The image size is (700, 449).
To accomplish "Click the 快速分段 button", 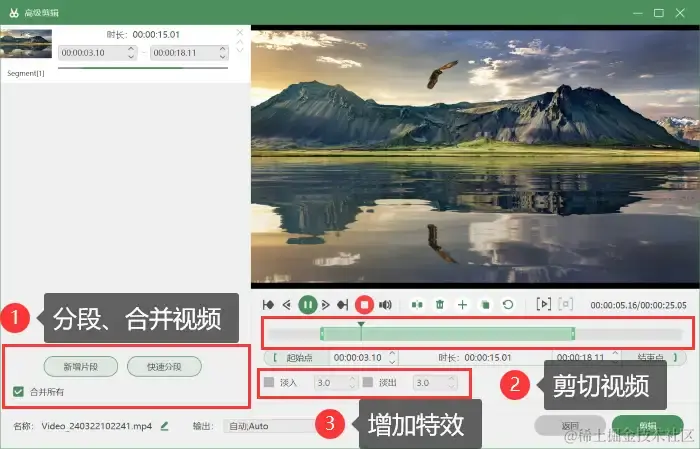I will [164, 367].
